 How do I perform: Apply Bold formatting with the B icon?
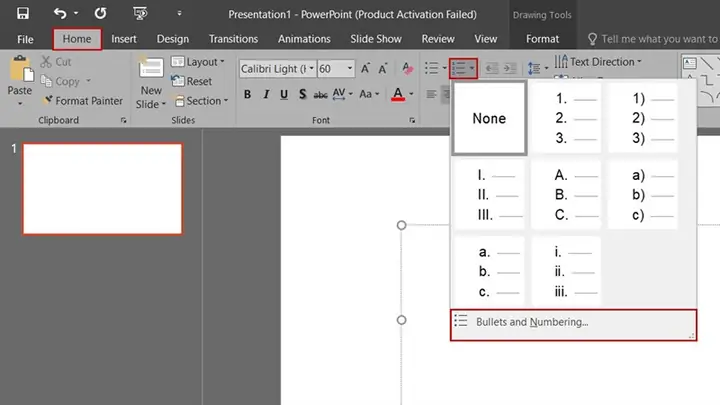click(245, 95)
